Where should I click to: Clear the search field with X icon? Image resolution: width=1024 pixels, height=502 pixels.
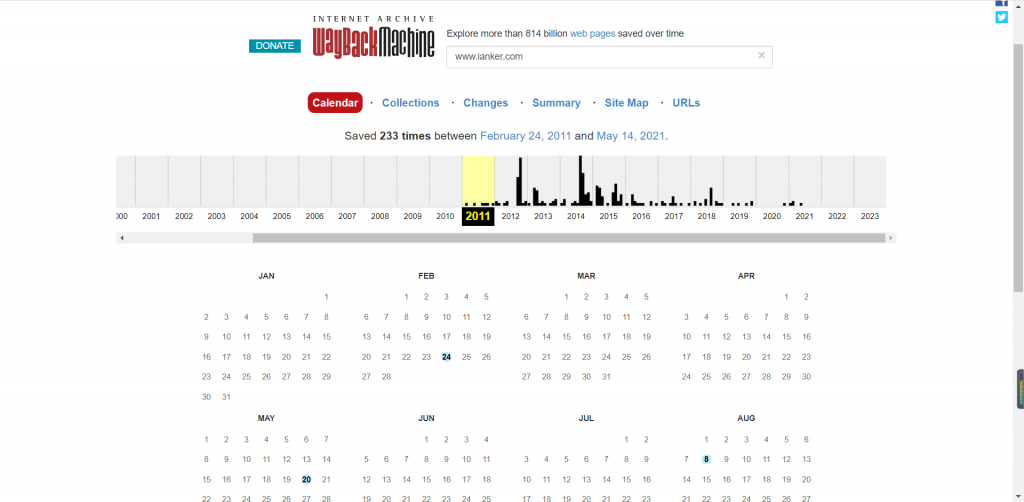pos(761,55)
